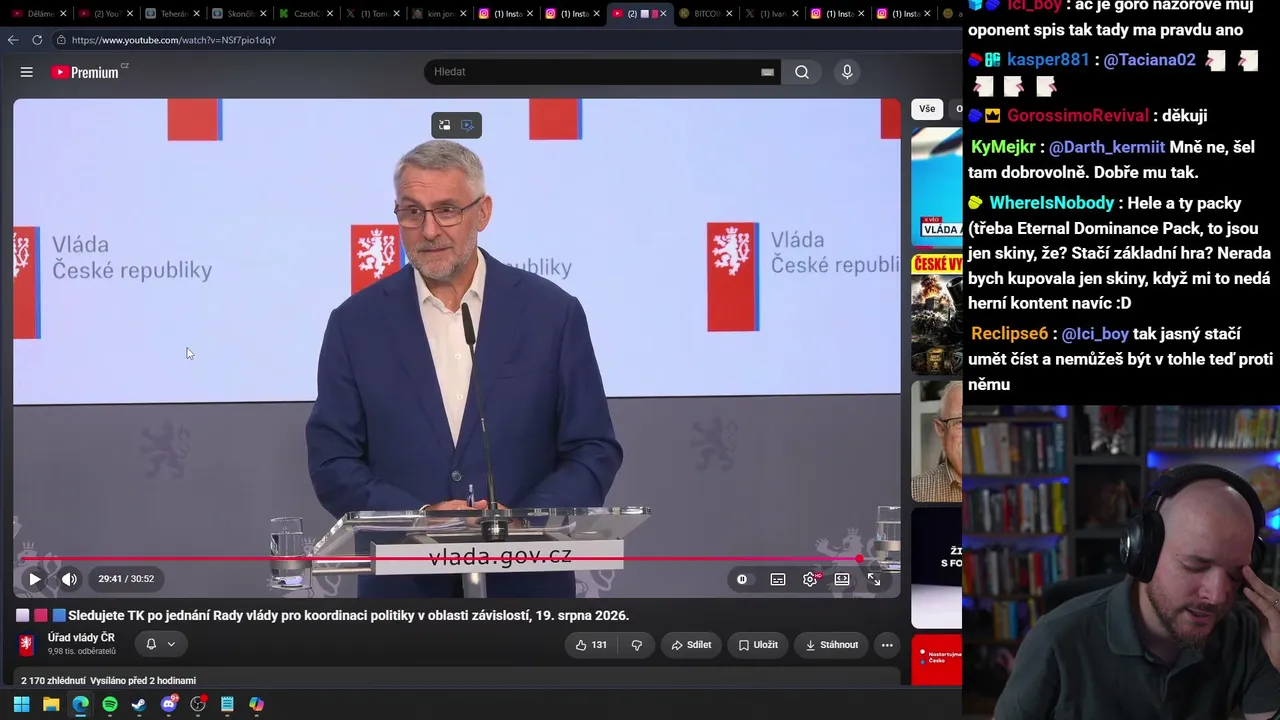Viewport: 1280px width, 720px height.
Task: Click the 29:41 / 30:52 time display
Action: 126,579
